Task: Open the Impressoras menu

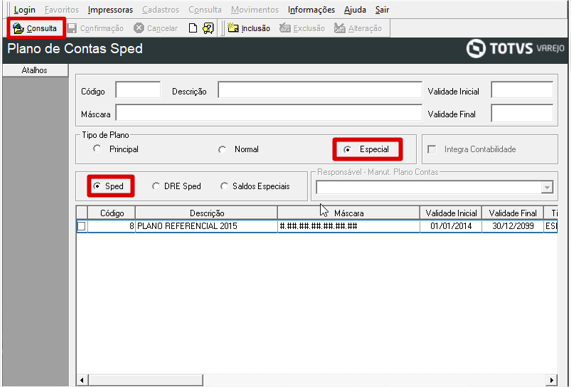Action: click(110, 10)
